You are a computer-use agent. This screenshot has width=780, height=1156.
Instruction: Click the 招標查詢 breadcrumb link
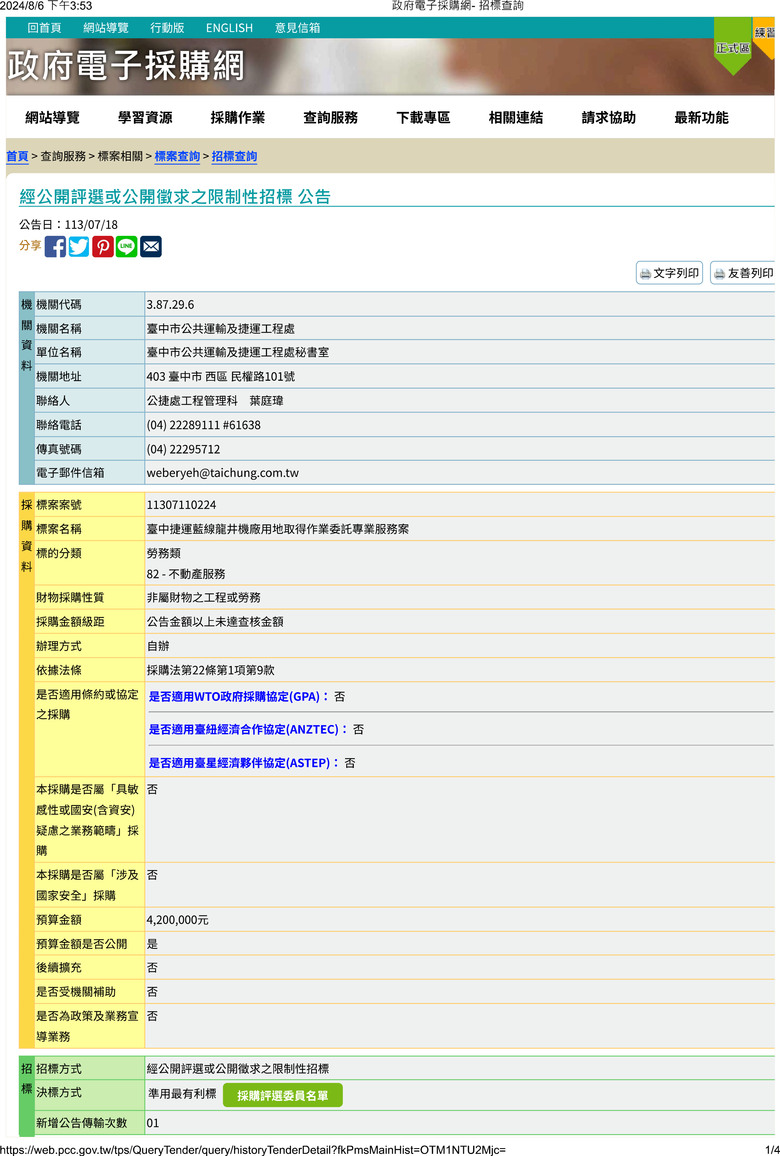[x=234, y=156]
